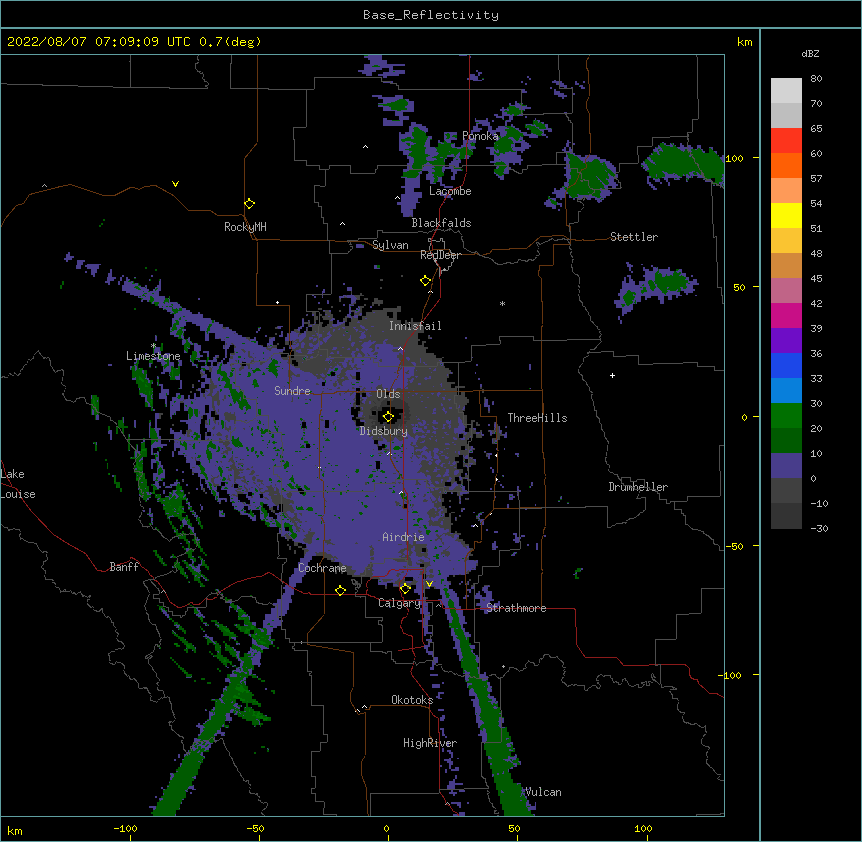Click the Ponoka city label
862x842 pixels.
pos(480,136)
